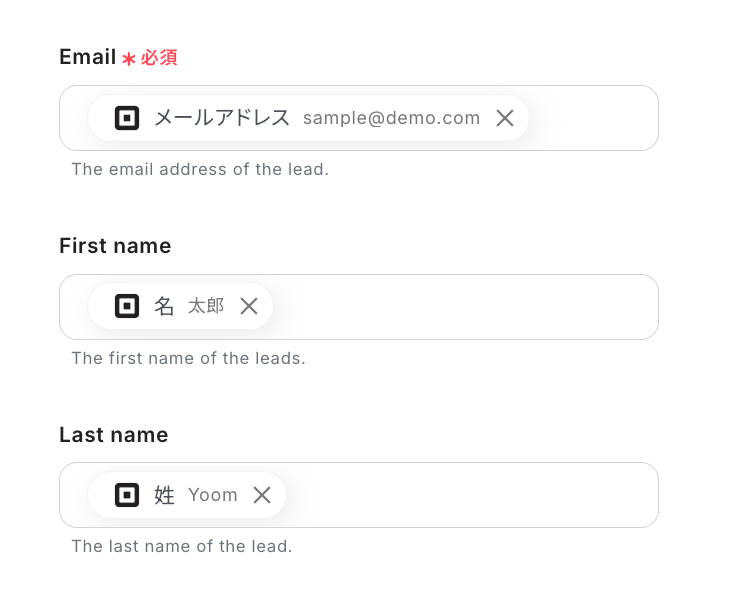This screenshot has width=744, height=590.
Task: Click the "The last name of the lead." hint
Action: point(181,546)
